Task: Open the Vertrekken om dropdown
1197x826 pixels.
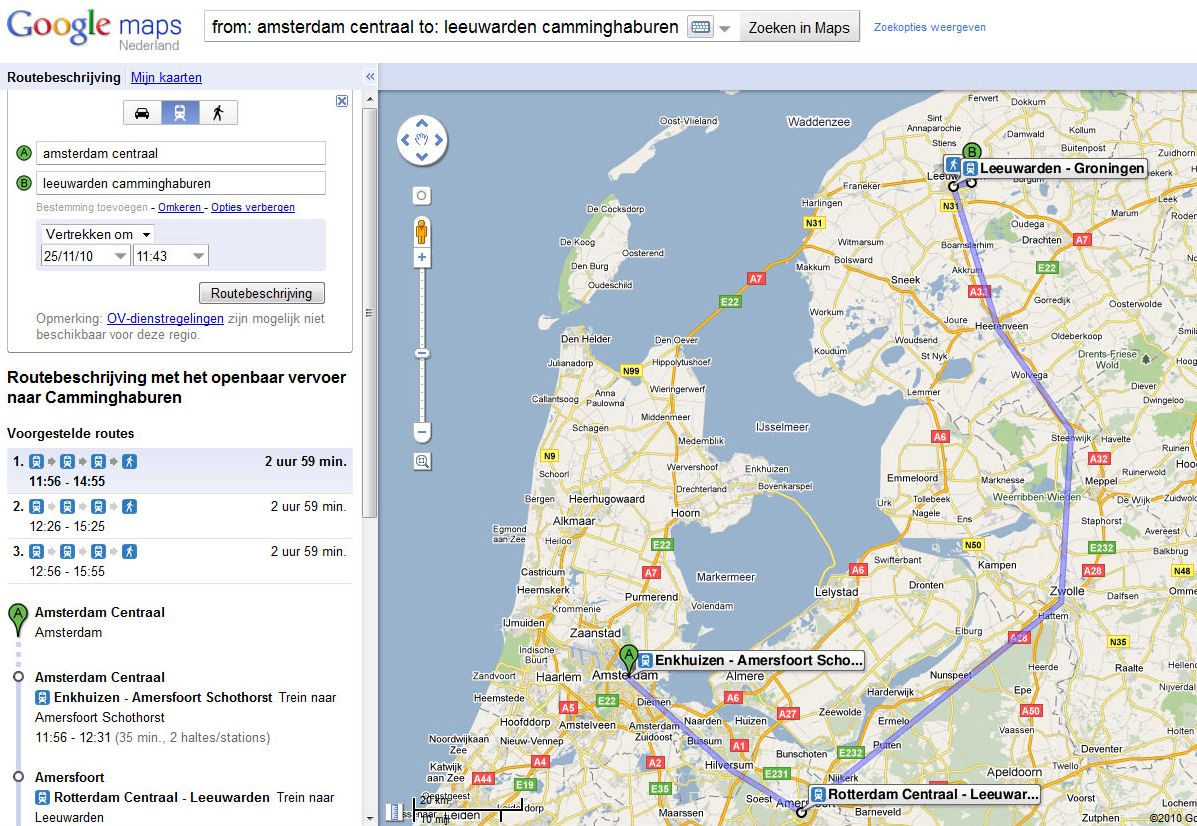Action: click(98, 234)
